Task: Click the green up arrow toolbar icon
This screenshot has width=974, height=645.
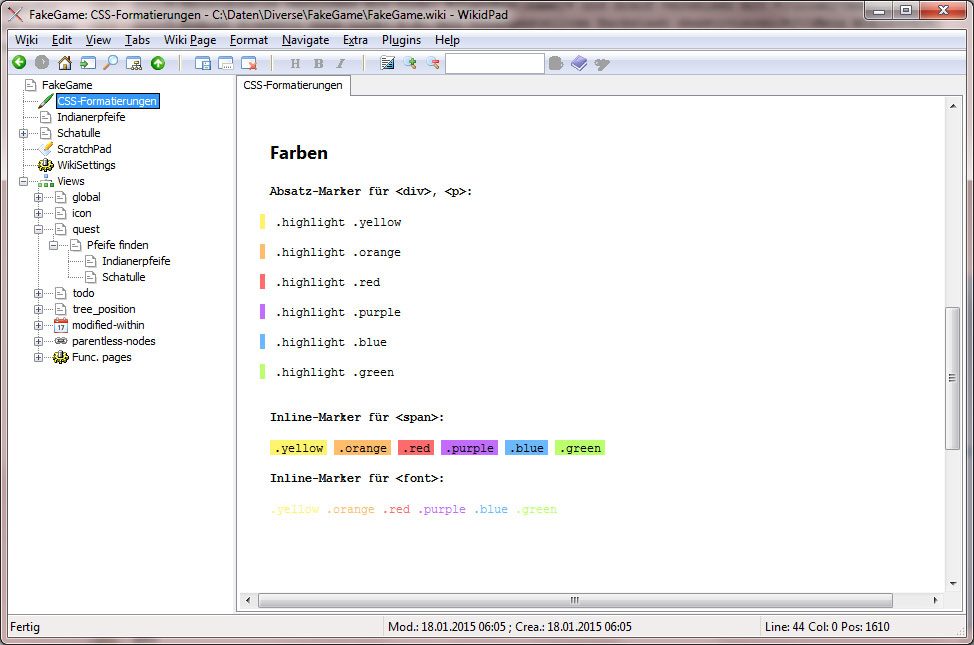Action: [157, 63]
